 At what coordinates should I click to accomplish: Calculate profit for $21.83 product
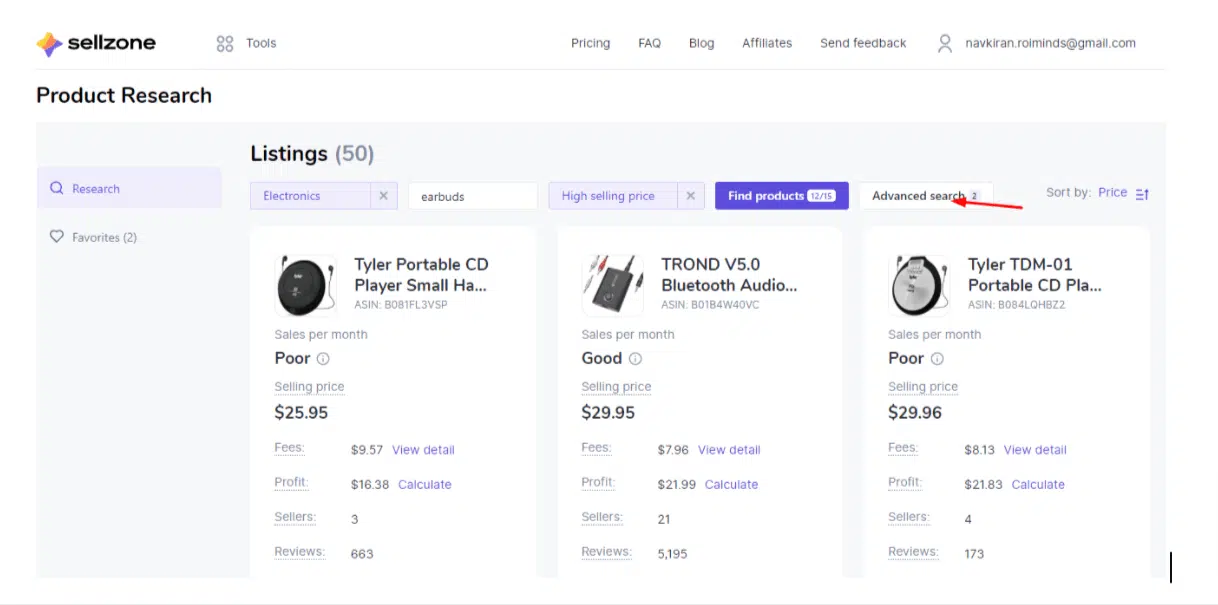[x=1038, y=484]
